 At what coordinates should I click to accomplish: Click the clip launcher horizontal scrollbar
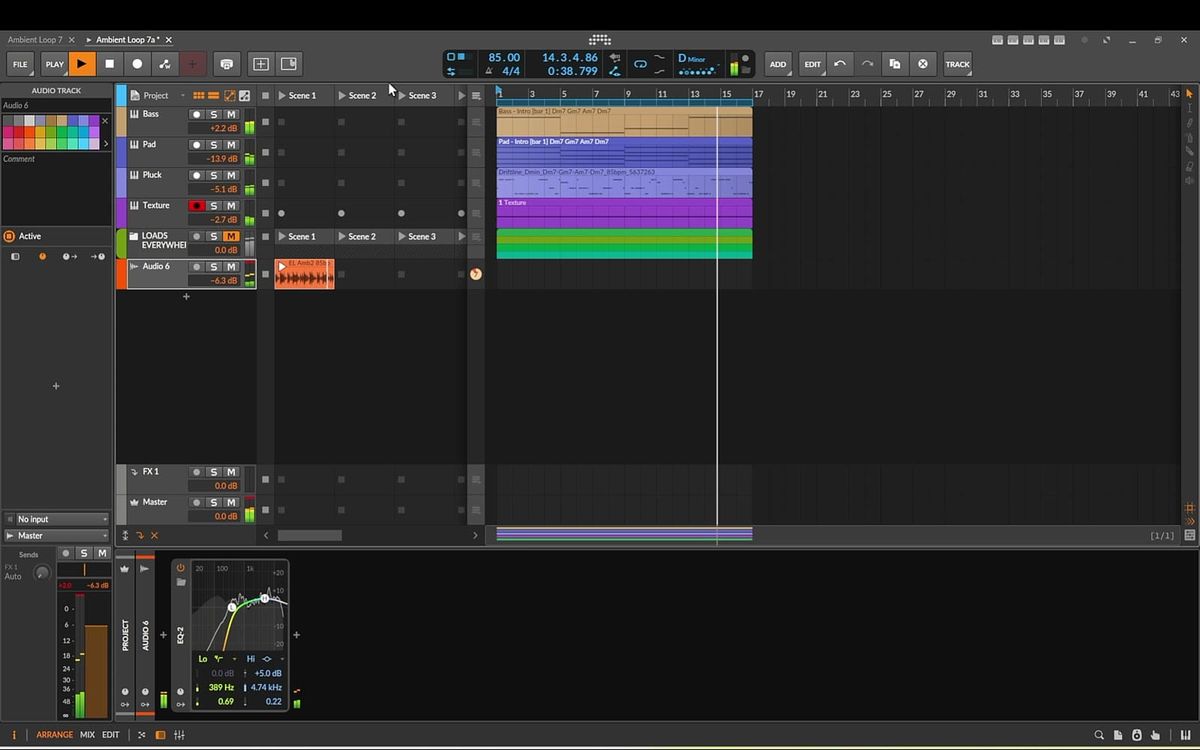tap(309, 536)
